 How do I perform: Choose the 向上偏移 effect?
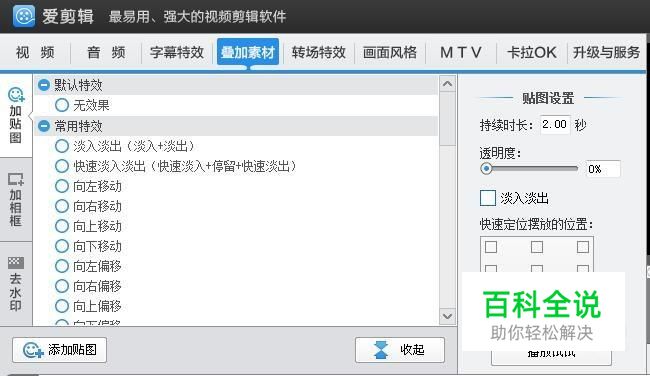tap(62, 306)
